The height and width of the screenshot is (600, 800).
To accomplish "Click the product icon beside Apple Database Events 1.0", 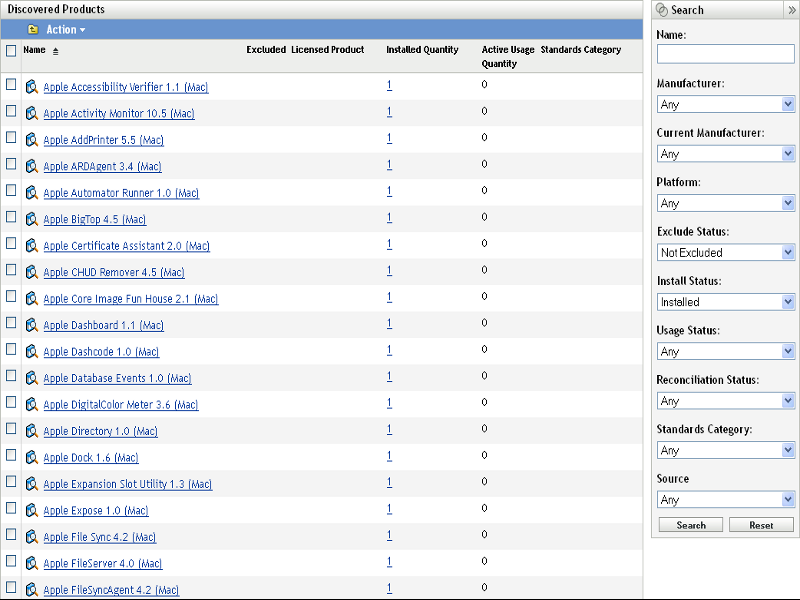I will (x=32, y=378).
